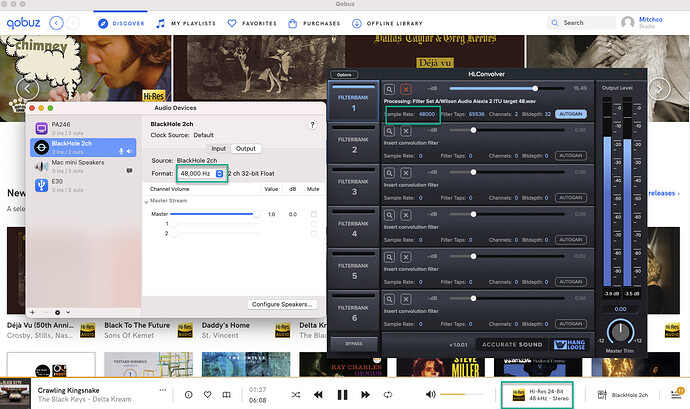Show track info icon in player bar
Screen dimensions: 690x409
(x=188, y=395)
